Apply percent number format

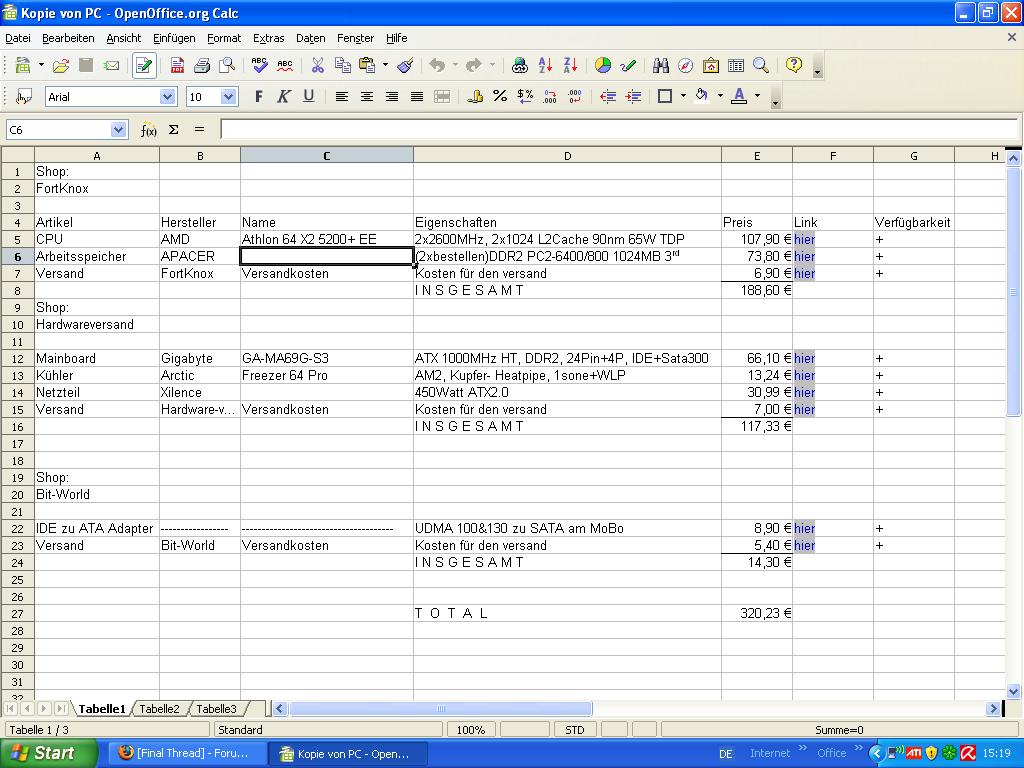pos(500,97)
